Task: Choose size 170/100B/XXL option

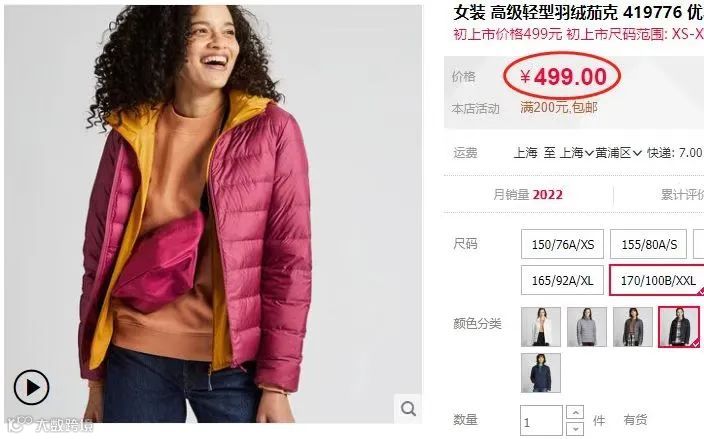Action: pos(657,281)
